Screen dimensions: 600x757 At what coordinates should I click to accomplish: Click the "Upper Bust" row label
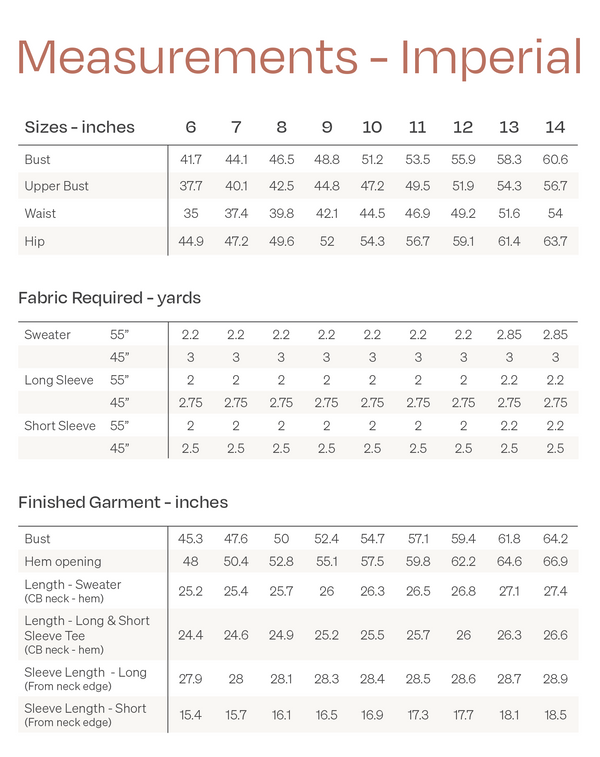coord(56,186)
